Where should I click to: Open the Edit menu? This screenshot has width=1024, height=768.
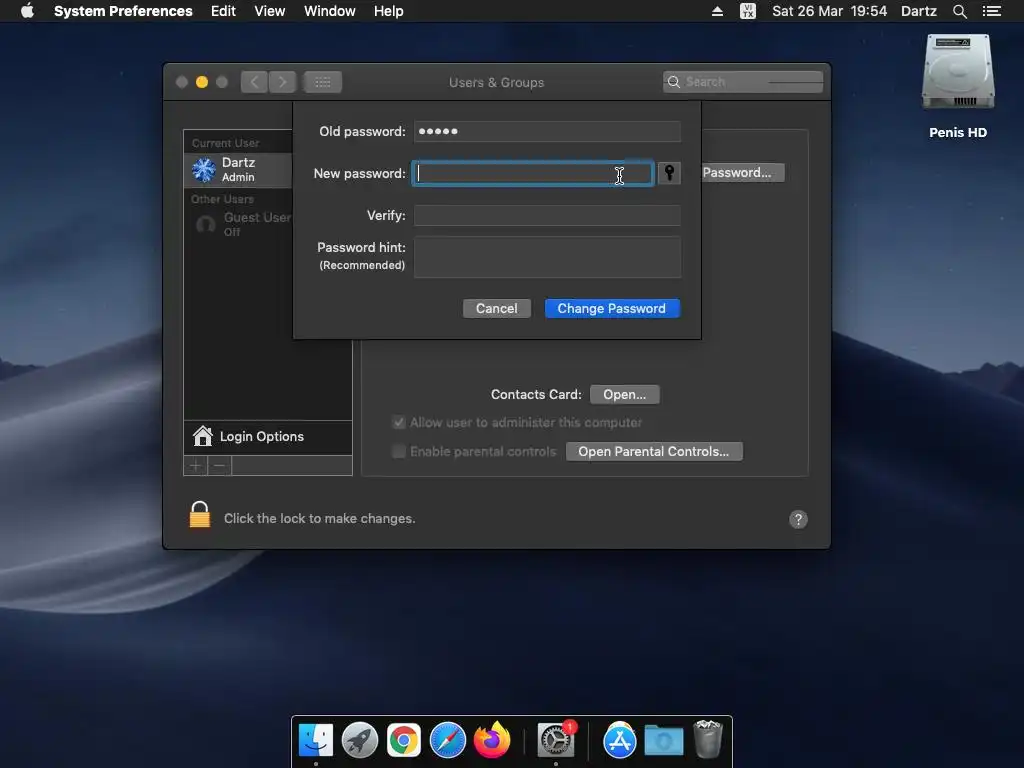223,11
